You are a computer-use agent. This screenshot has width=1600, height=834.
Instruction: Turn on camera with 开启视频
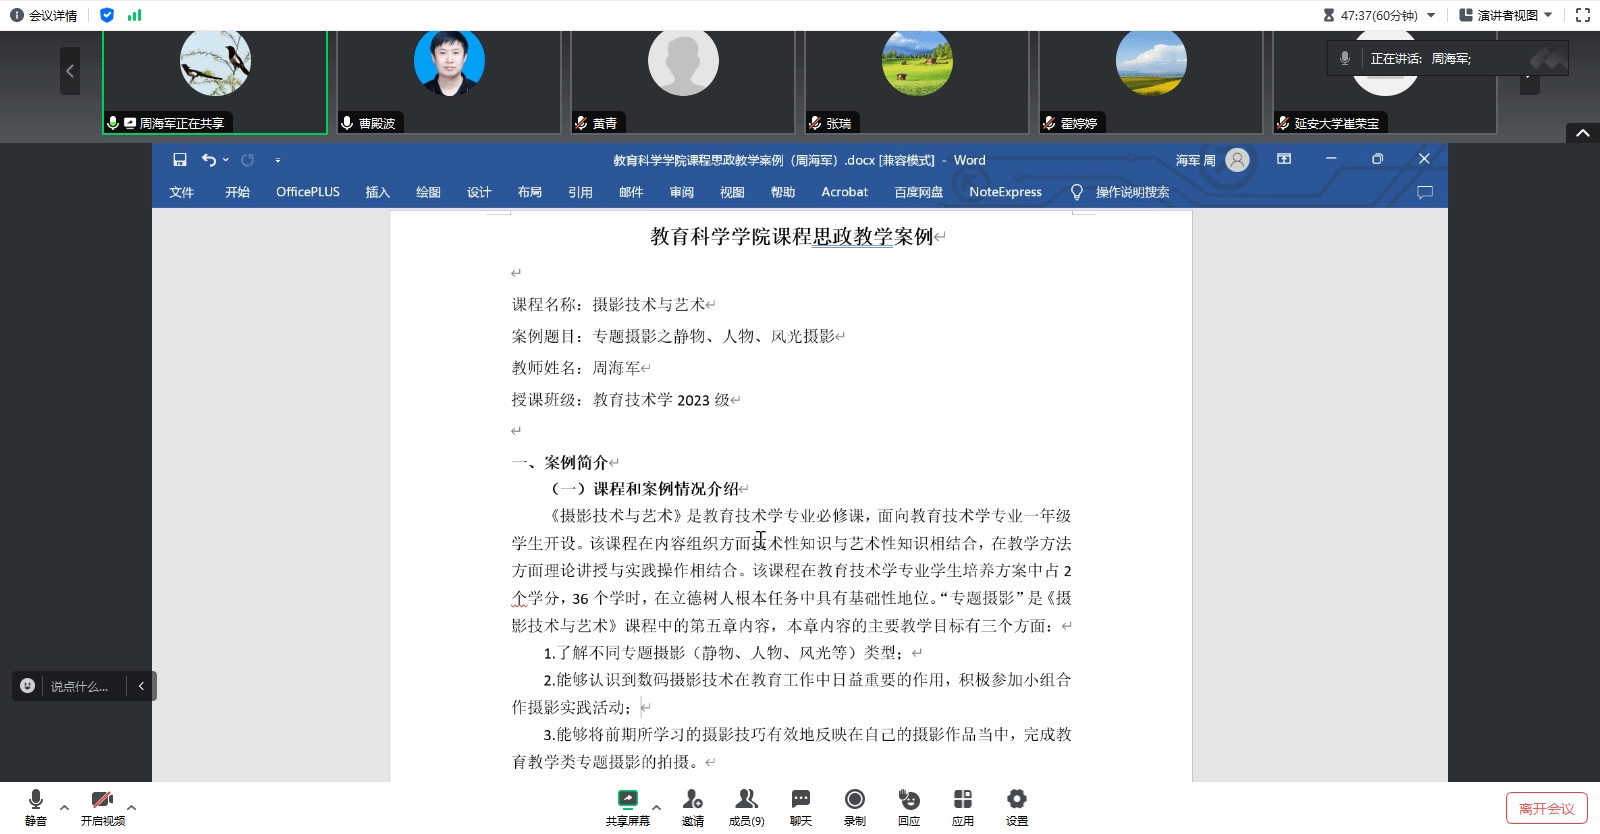tap(102, 806)
